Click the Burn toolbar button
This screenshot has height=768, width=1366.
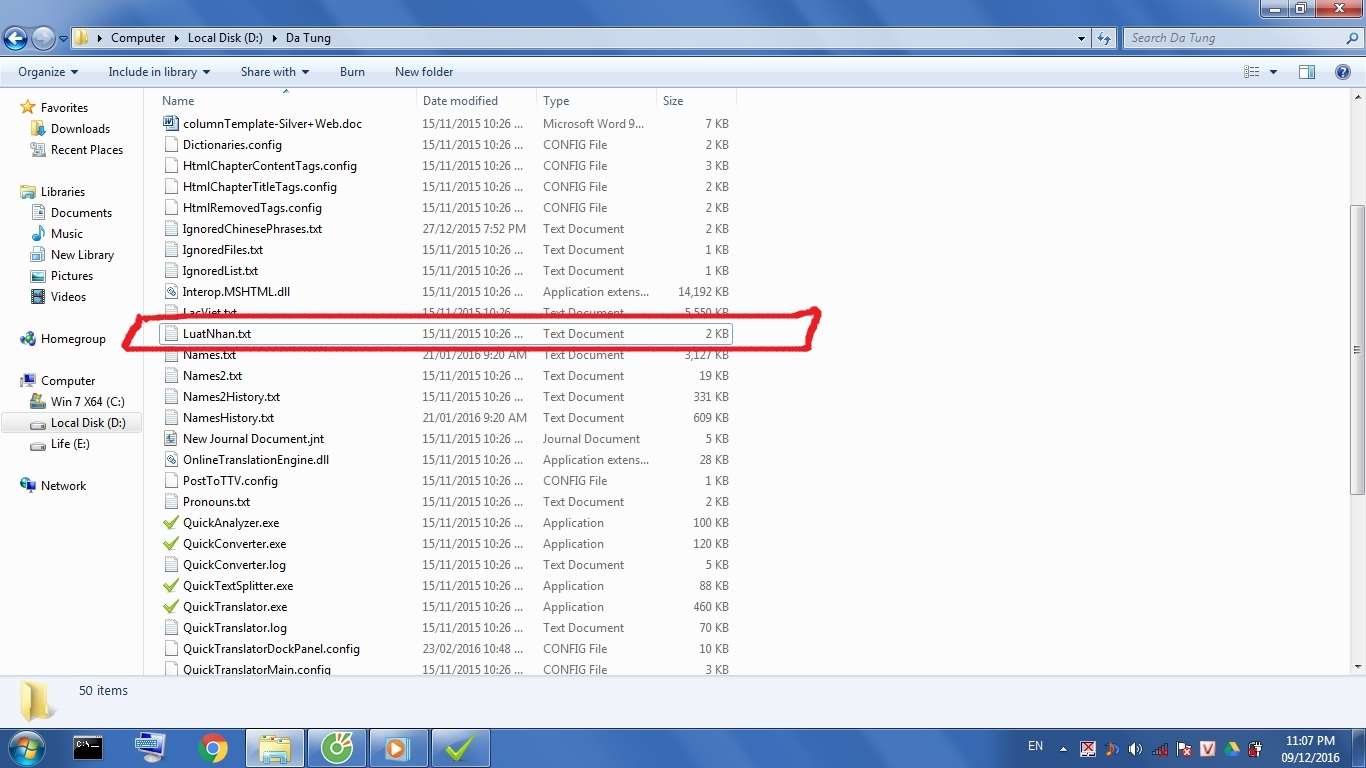pyautogui.click(x=352, y=72)
